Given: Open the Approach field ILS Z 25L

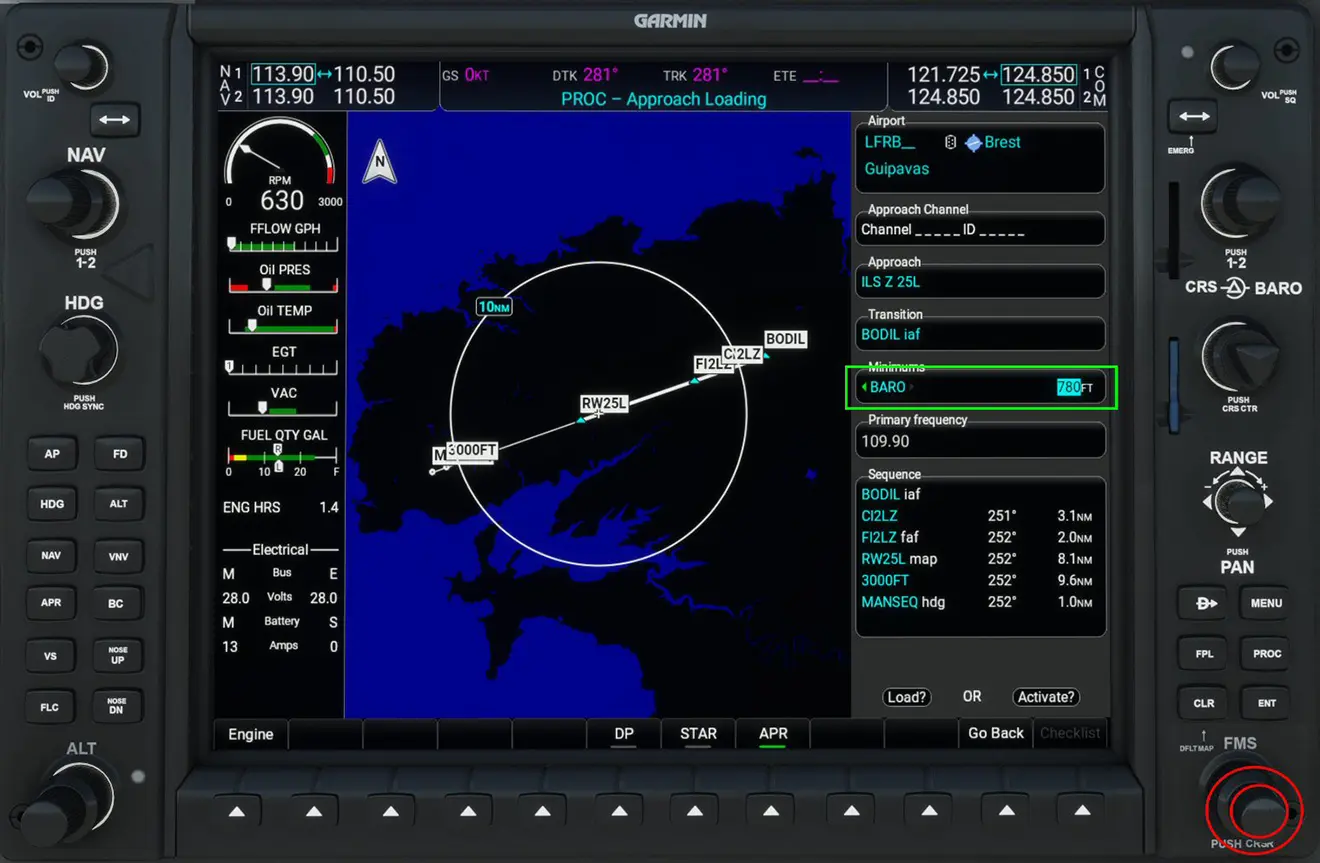Looking at the screenshot, I should tap(980, 282).
